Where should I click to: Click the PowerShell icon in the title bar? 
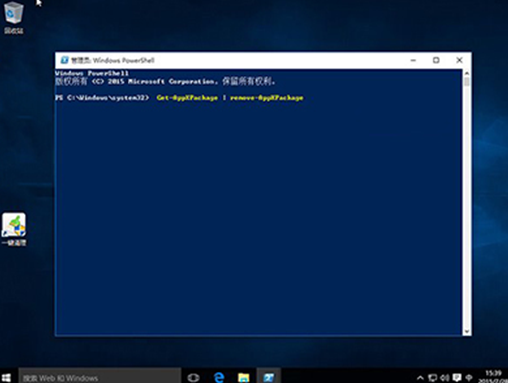pos(64,60)
